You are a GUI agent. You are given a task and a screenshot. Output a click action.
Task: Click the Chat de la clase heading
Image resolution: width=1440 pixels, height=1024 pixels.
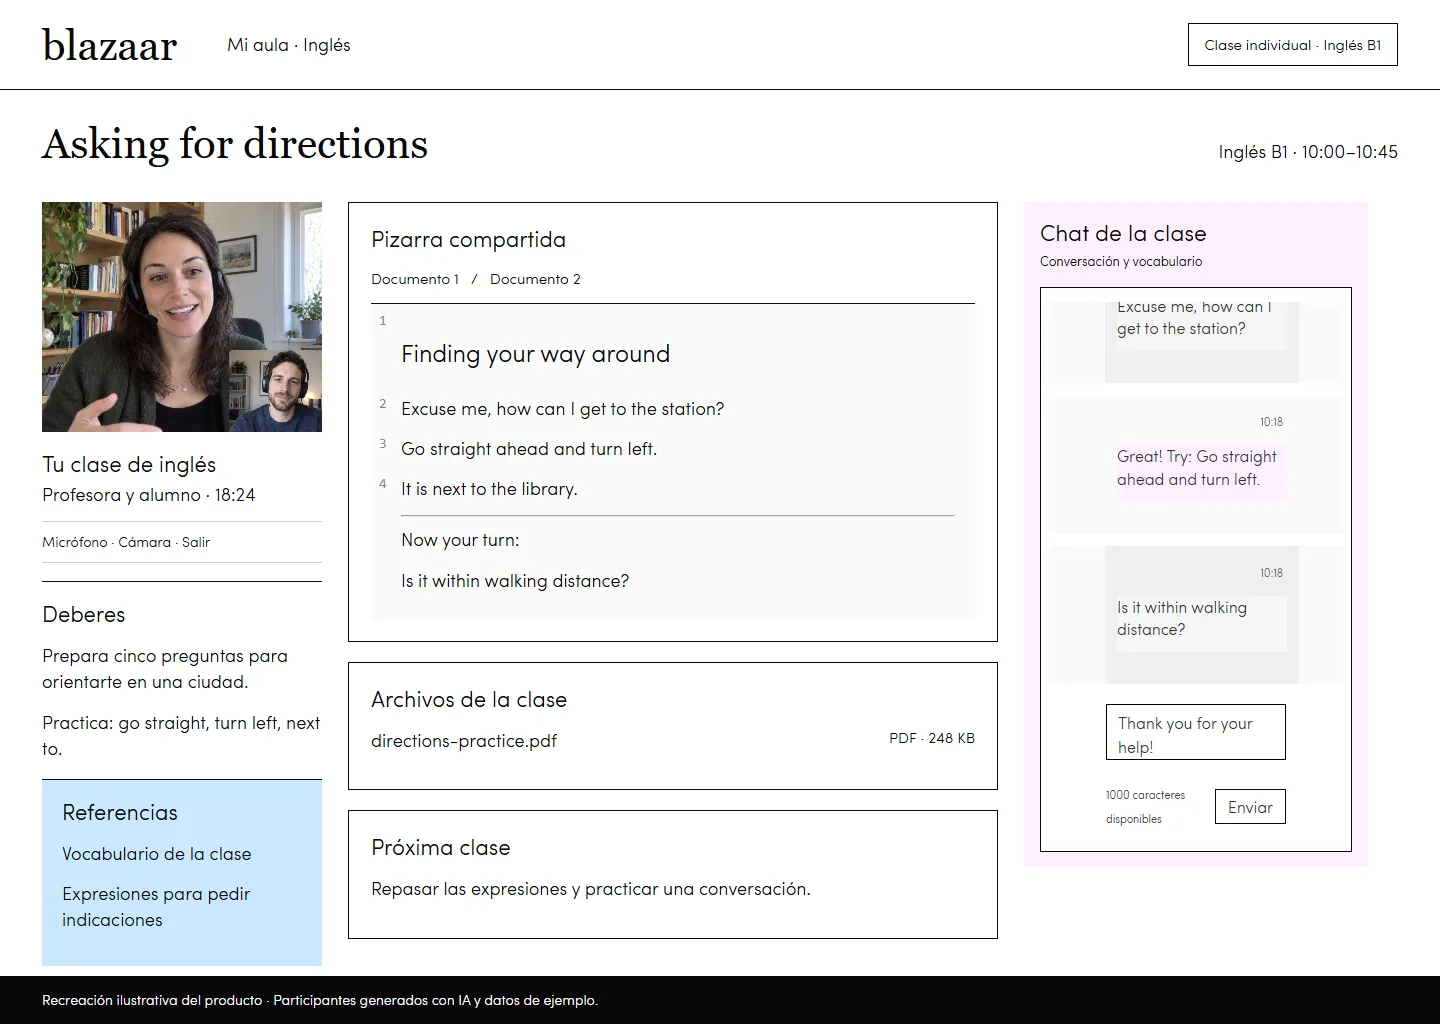coord(1123,234)
